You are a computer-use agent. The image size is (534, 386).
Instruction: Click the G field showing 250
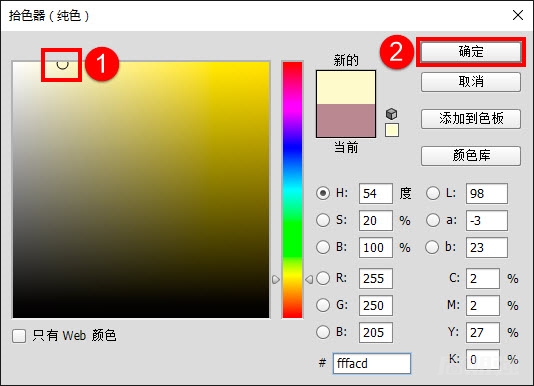(x=376, y=305)
